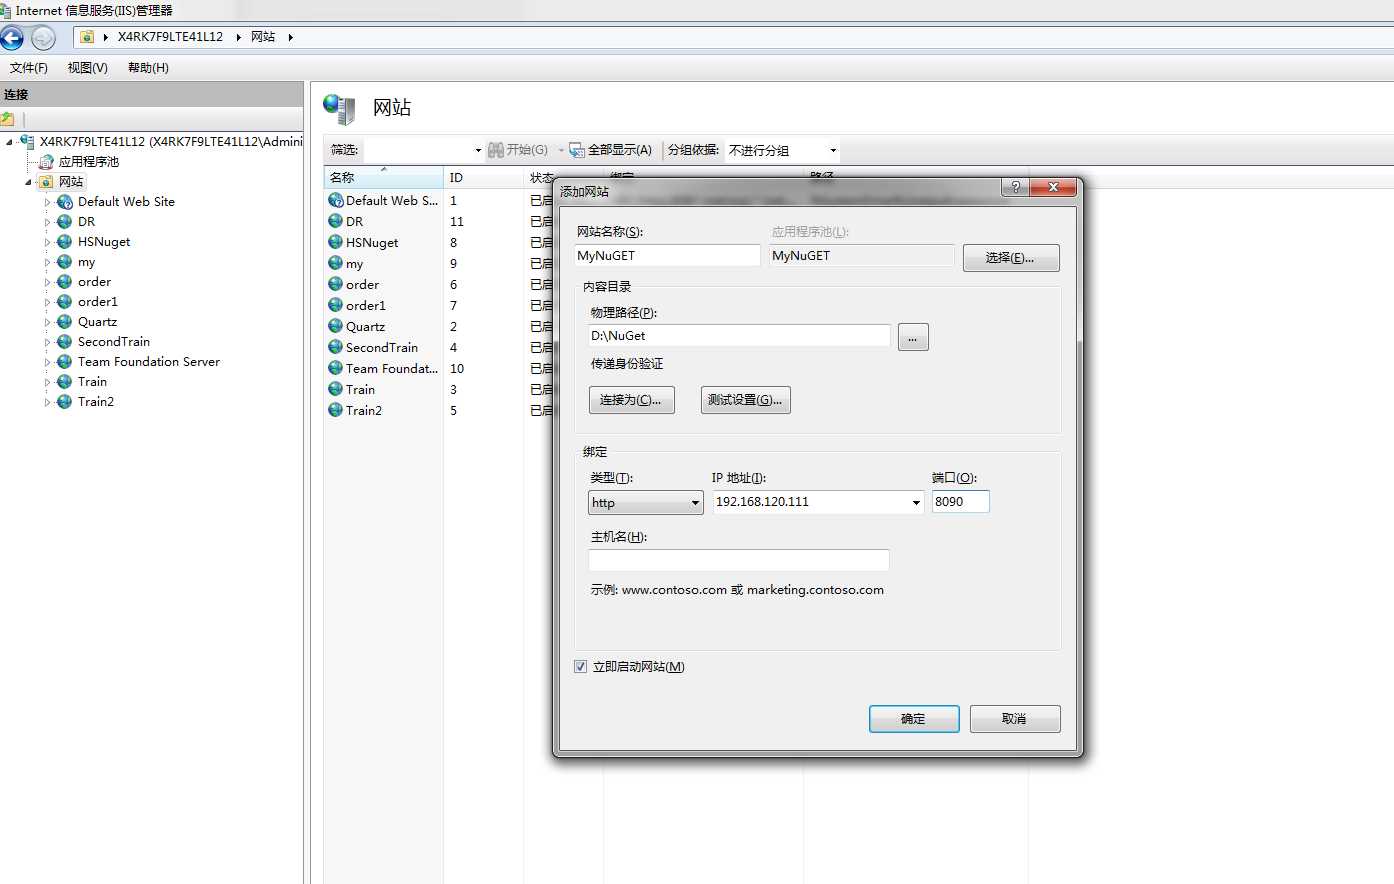Click Default Web Site globe icon in tree

(65, 202)
